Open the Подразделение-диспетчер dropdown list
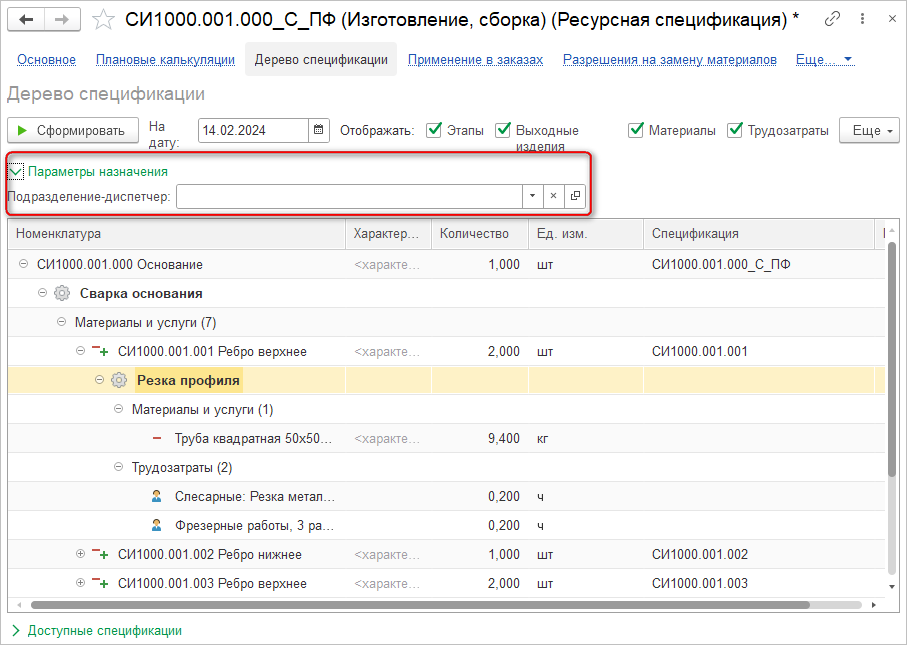Image resolution: width=907 pixels, height=645 pixels. click(532, 196)
